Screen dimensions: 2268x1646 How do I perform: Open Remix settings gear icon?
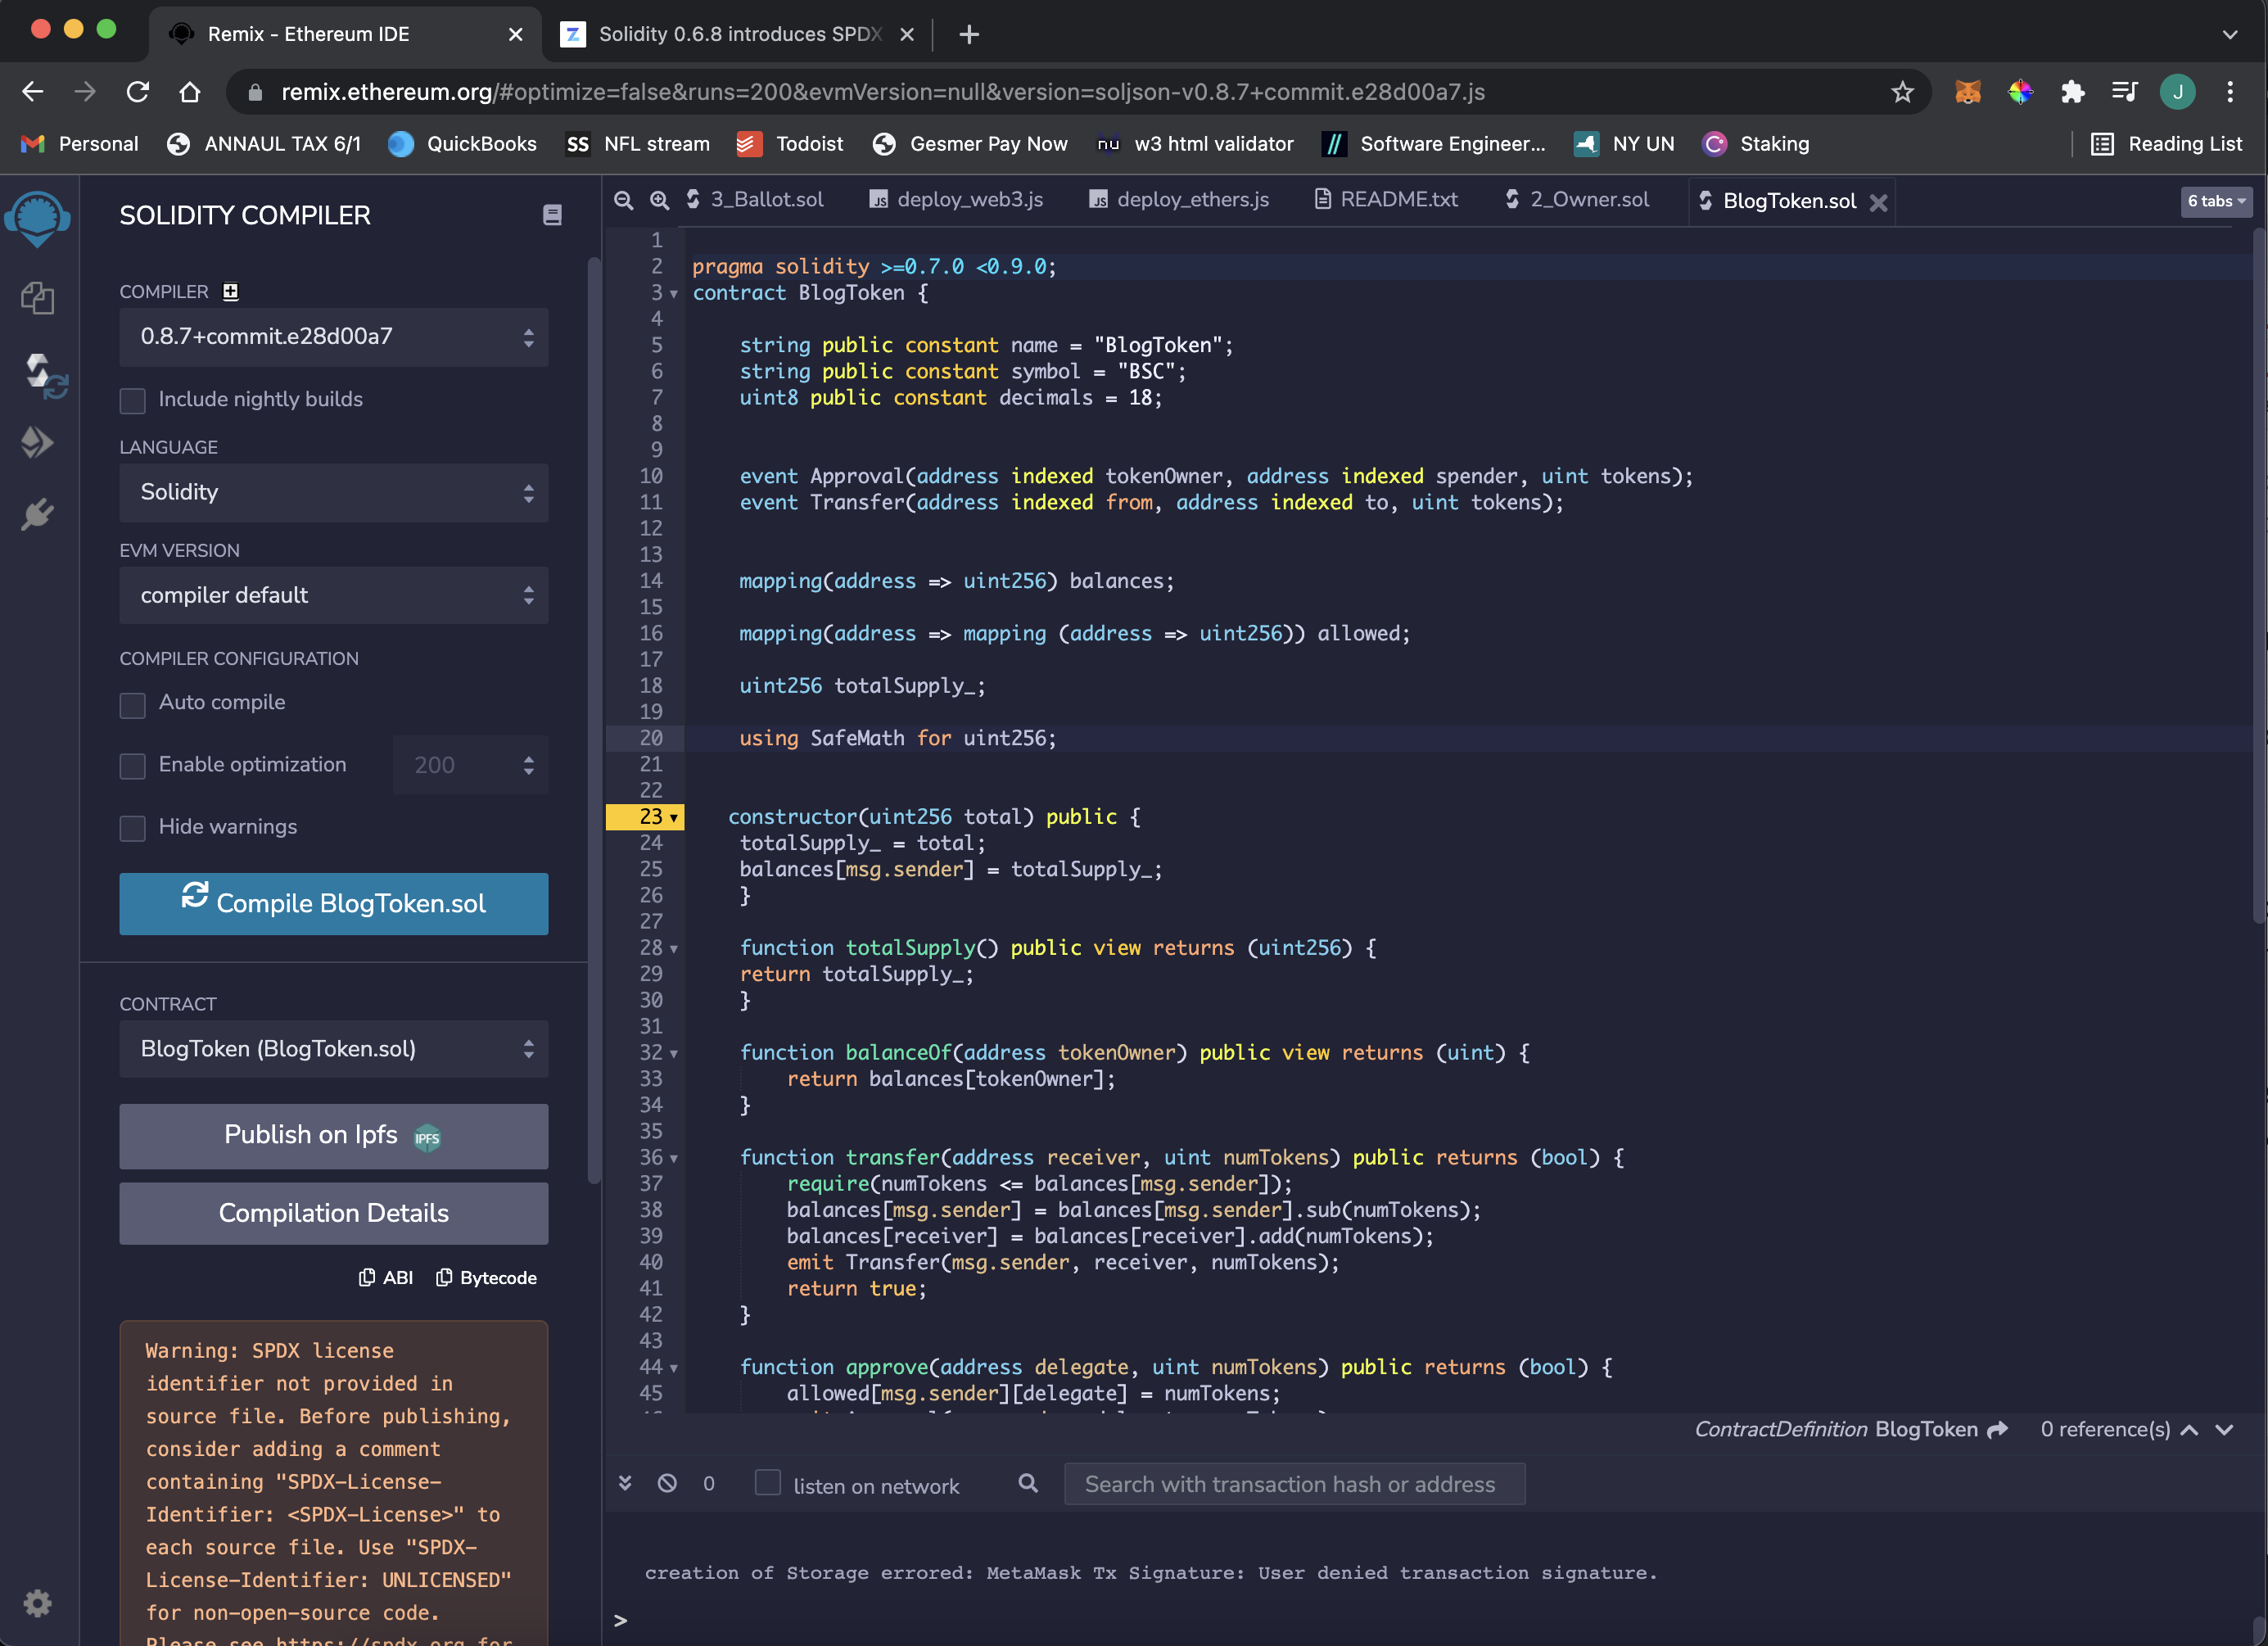coord(37,1603)
